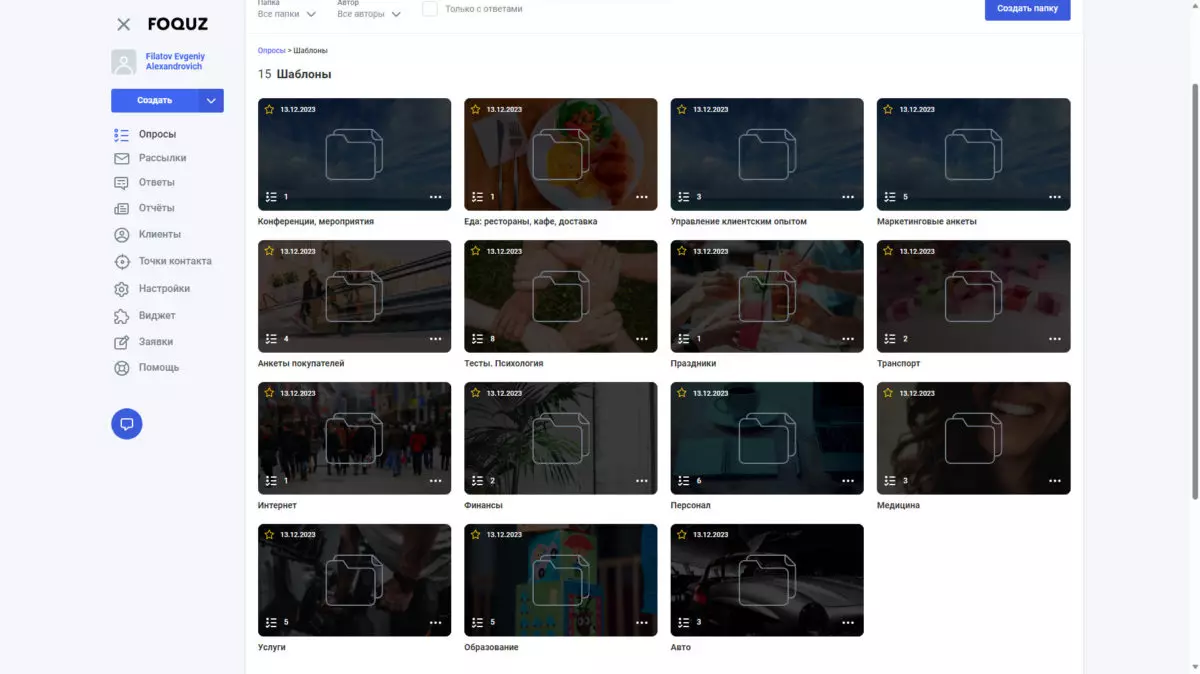Open more options on Маркетинговые анкеты card
This screenshot has width=1200, height=674.
tap(1054, 197)
